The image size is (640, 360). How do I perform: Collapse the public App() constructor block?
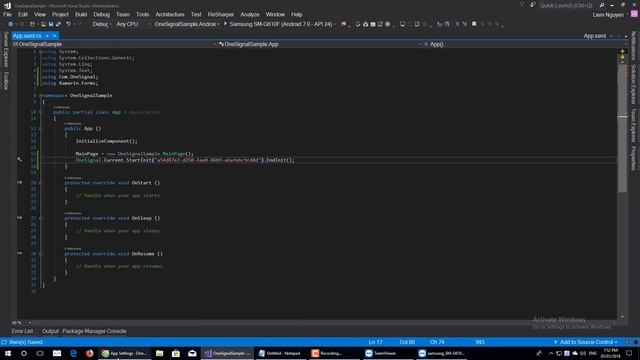[40, 129]
